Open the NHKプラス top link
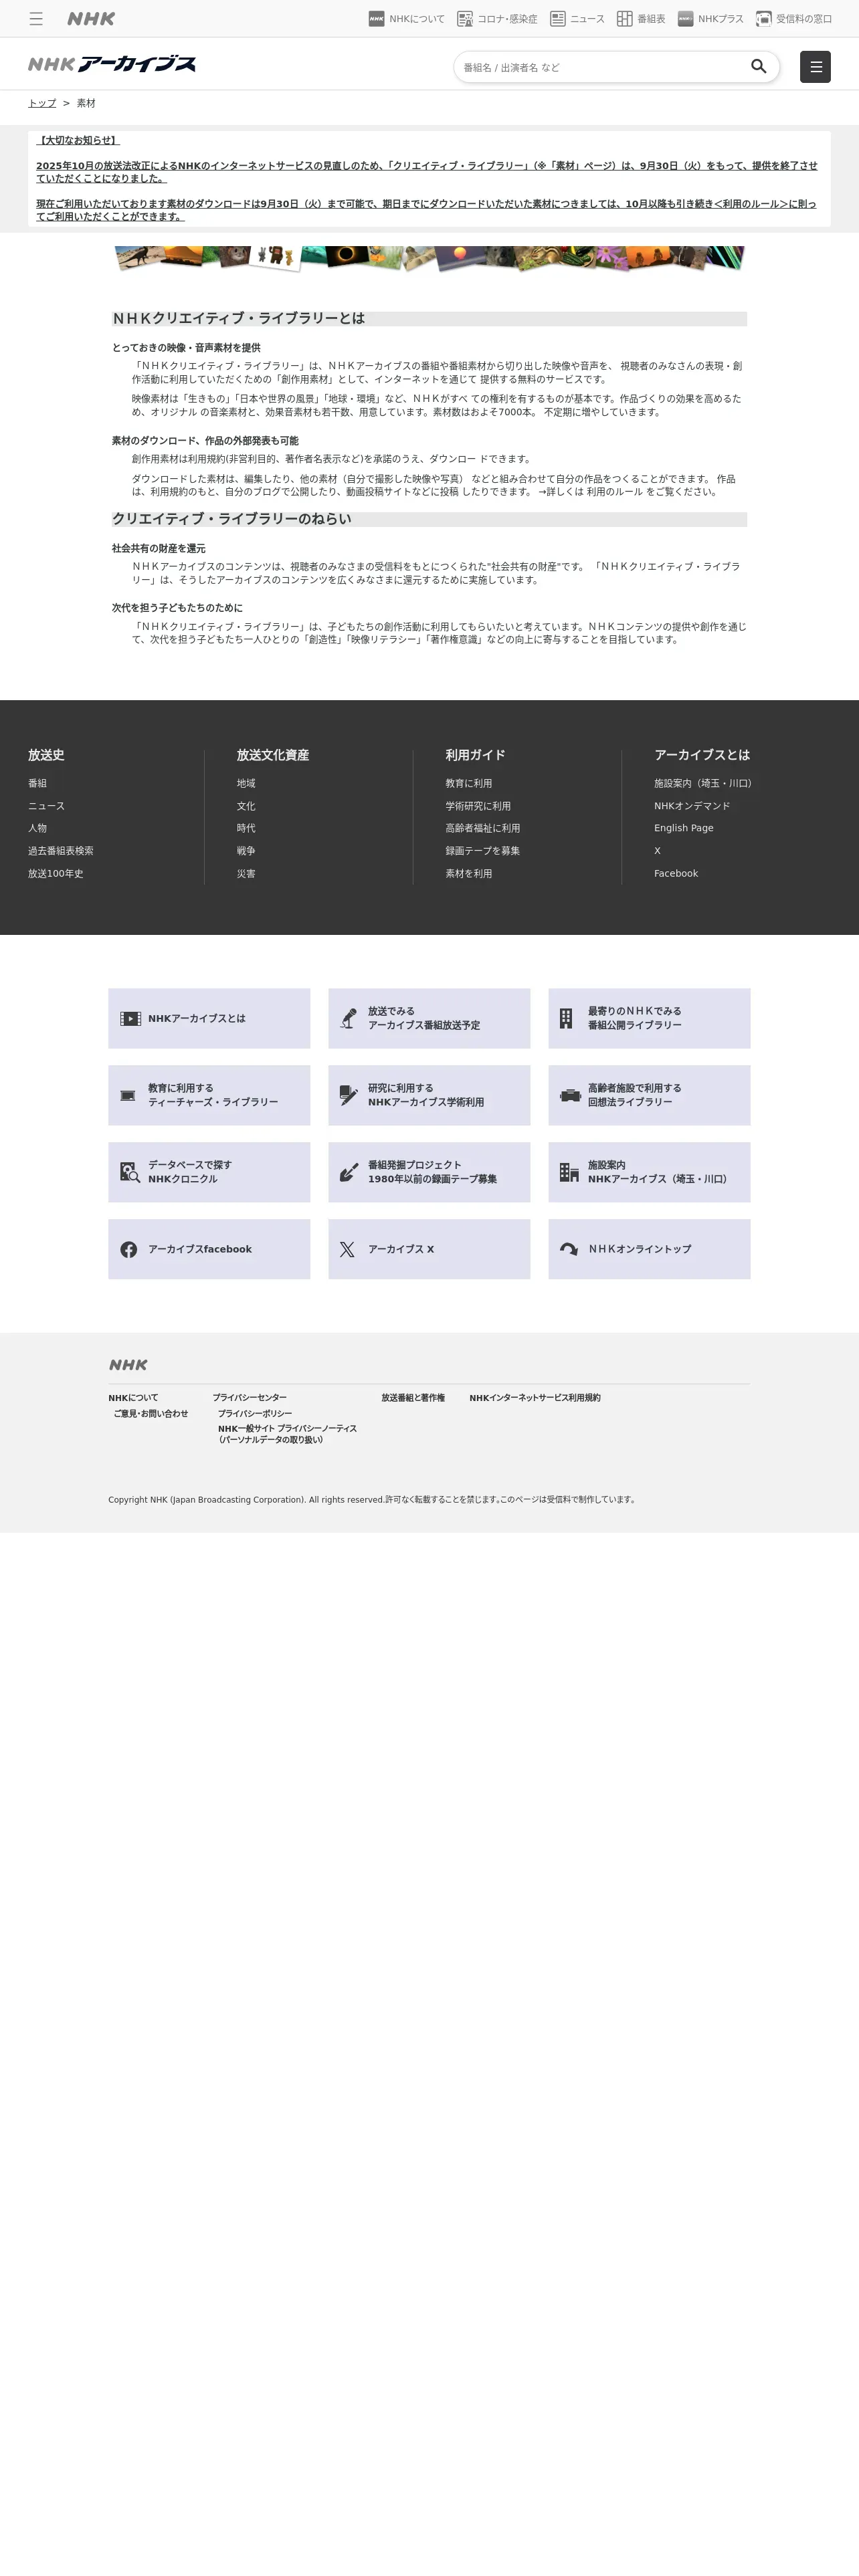Image resolution: width=859 pixels, height=2576 pixels. (x=710, y=19)
